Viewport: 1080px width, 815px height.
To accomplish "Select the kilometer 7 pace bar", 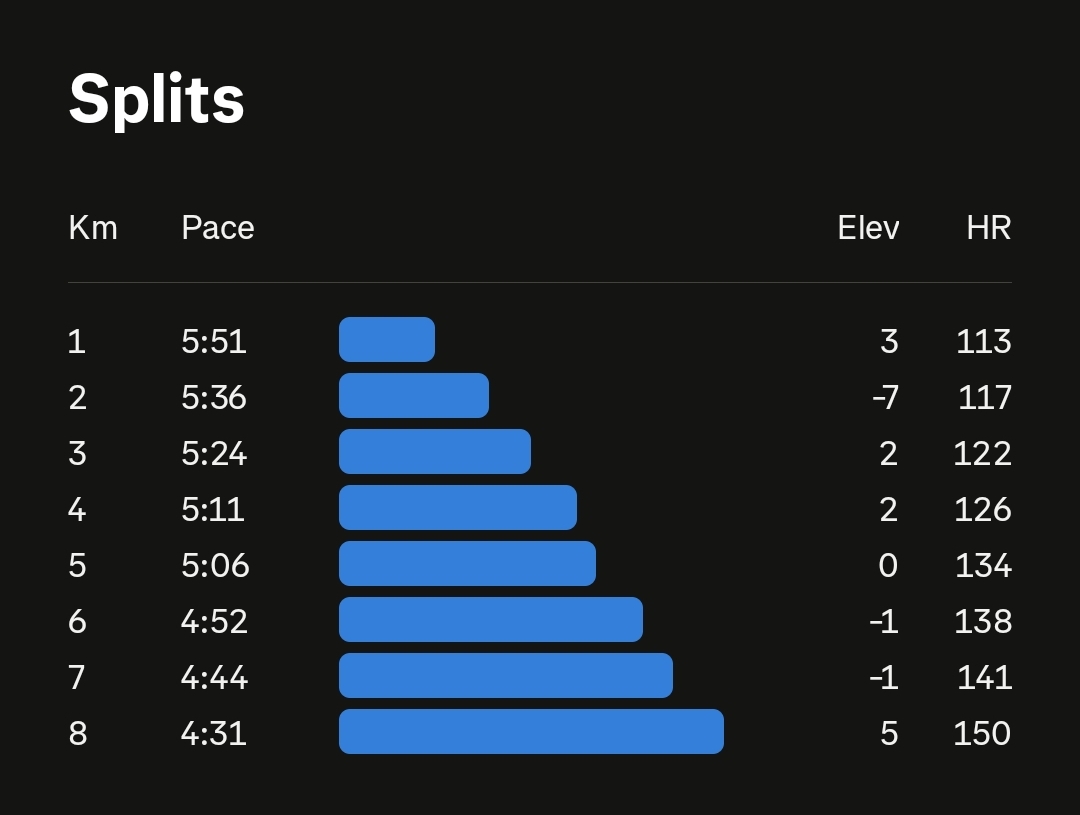I will pos(506,676).
